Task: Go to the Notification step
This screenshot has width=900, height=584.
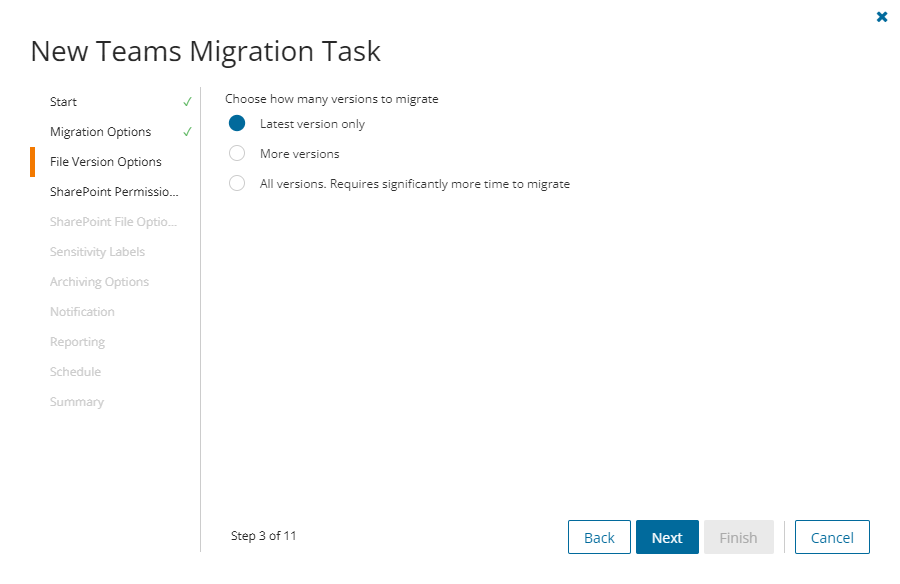Action: coord(82,312)
